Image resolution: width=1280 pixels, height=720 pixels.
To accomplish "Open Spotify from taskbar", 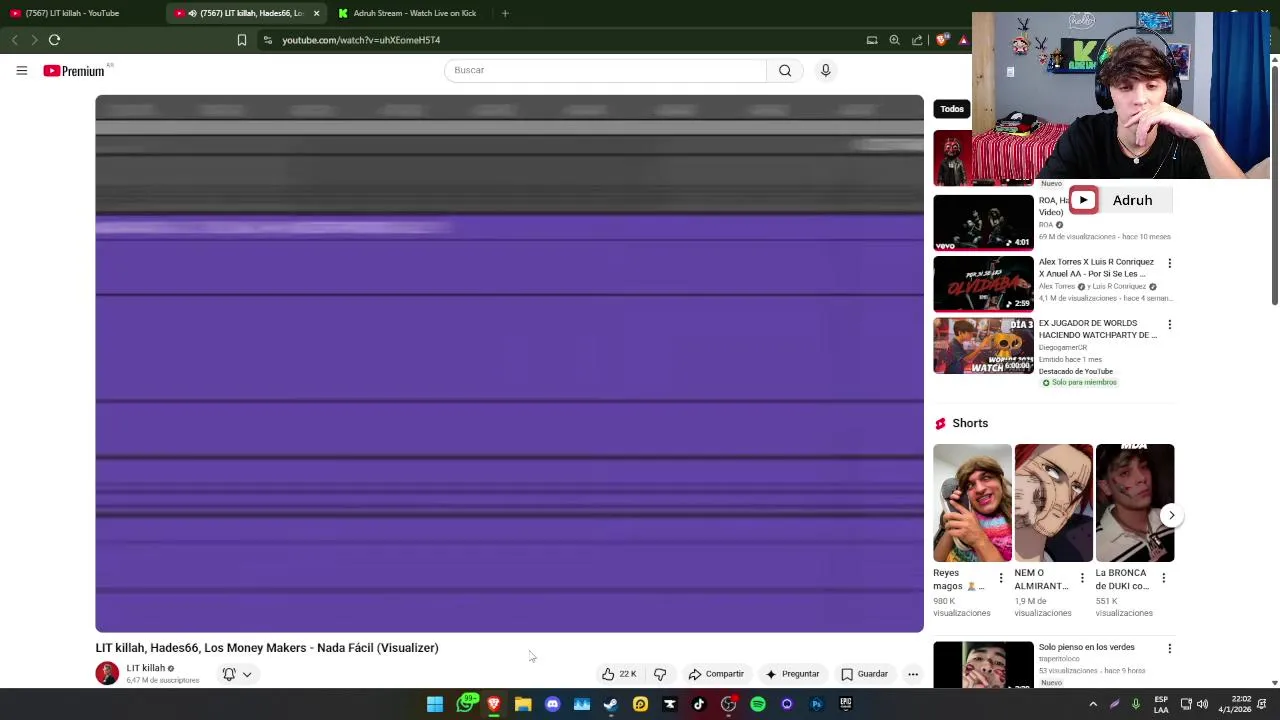I will point(758,704).
